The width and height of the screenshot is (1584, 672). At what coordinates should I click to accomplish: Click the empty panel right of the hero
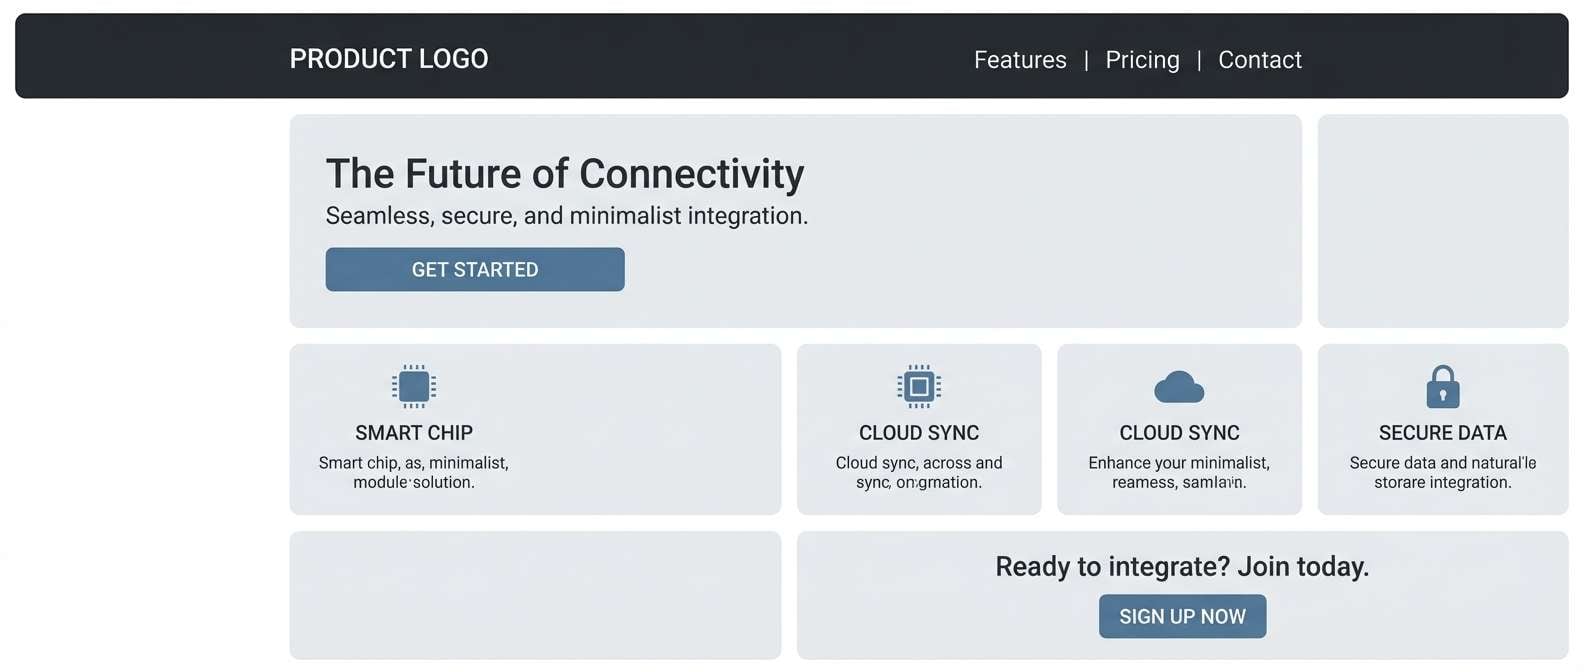click(1442, 221)
